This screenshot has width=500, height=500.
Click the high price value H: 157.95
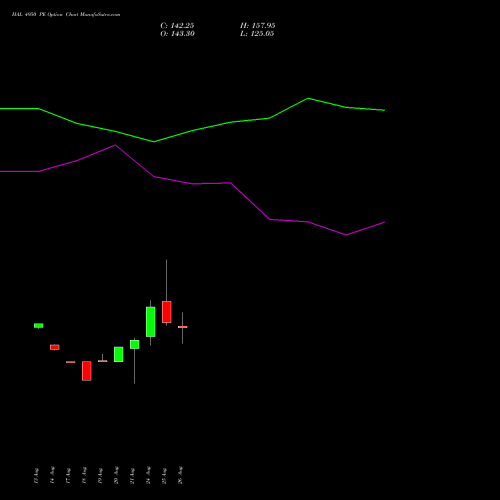[x=258, y=26]
